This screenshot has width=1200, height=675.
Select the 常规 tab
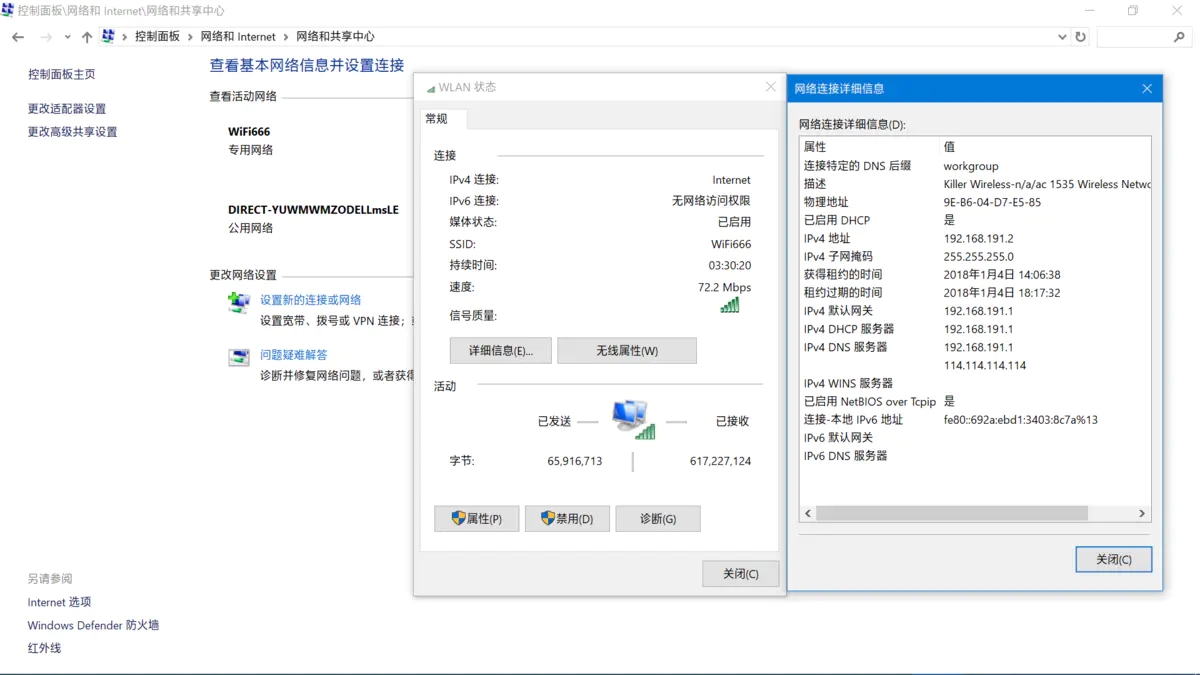(x=437, y=119)
